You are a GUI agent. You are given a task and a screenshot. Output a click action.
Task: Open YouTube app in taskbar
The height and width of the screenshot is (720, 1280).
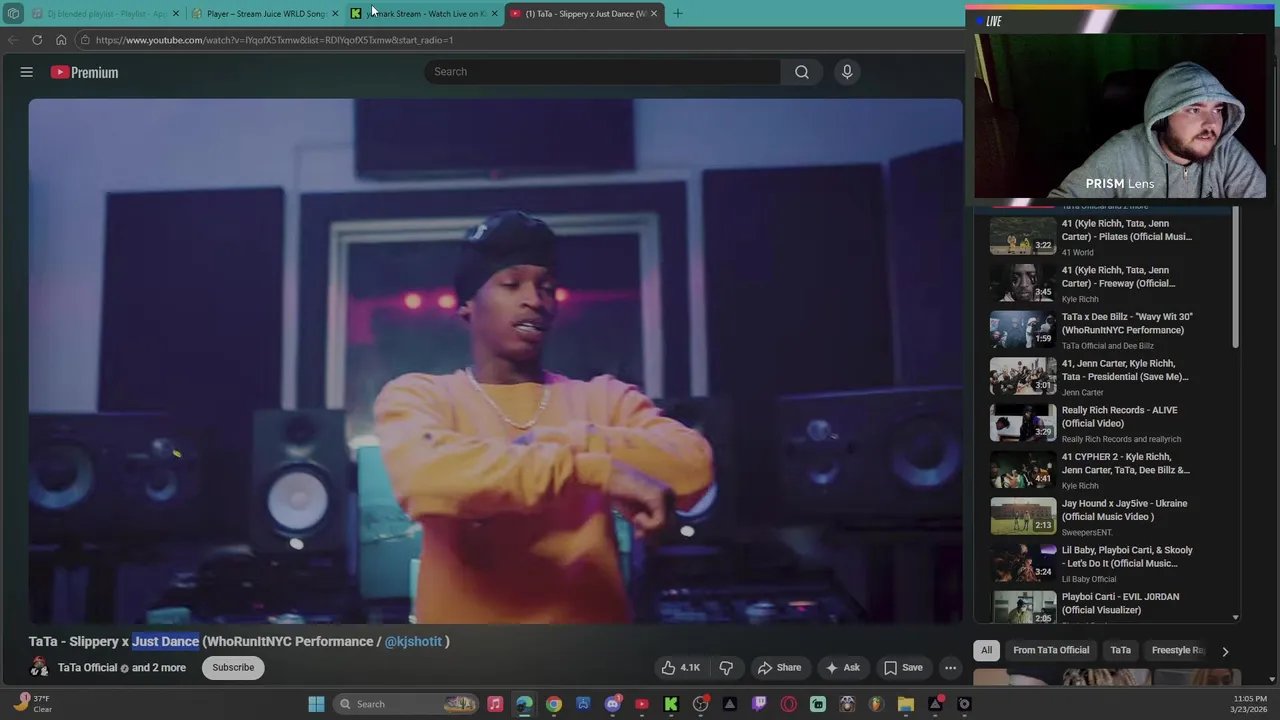click(x=642, y=704)
